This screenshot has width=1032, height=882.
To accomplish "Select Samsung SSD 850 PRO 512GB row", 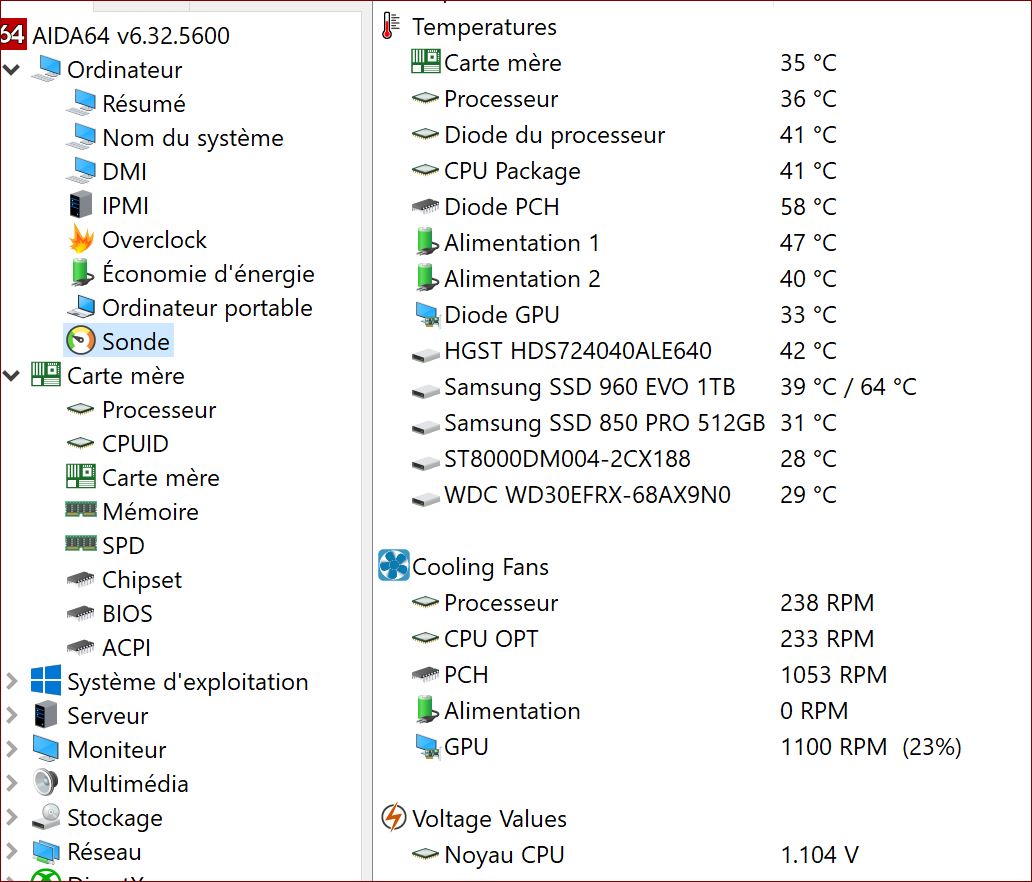I will pos(624,423).
